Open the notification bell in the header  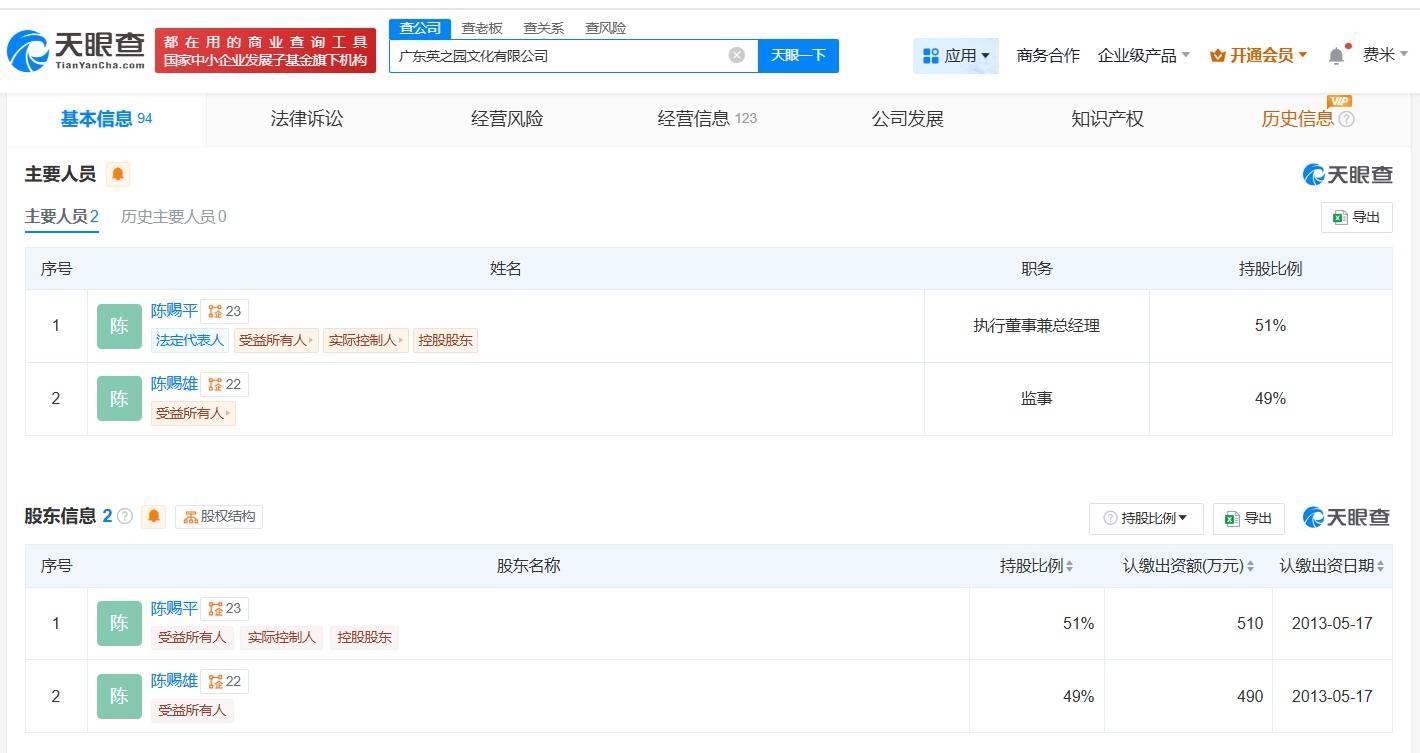pyautogui.click(x=1336, y=56)
